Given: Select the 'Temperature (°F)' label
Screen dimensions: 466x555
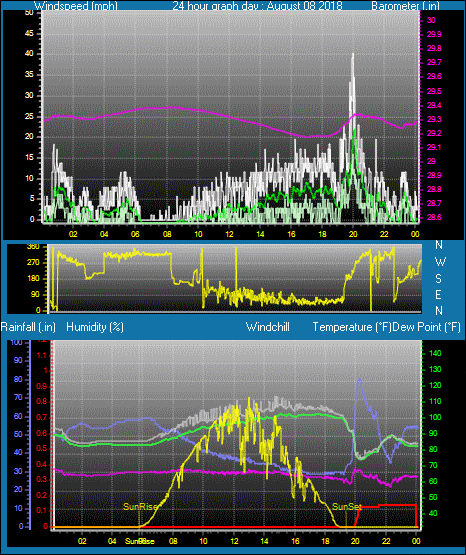Looking at the screenshot, I should (x=352, y=327).
